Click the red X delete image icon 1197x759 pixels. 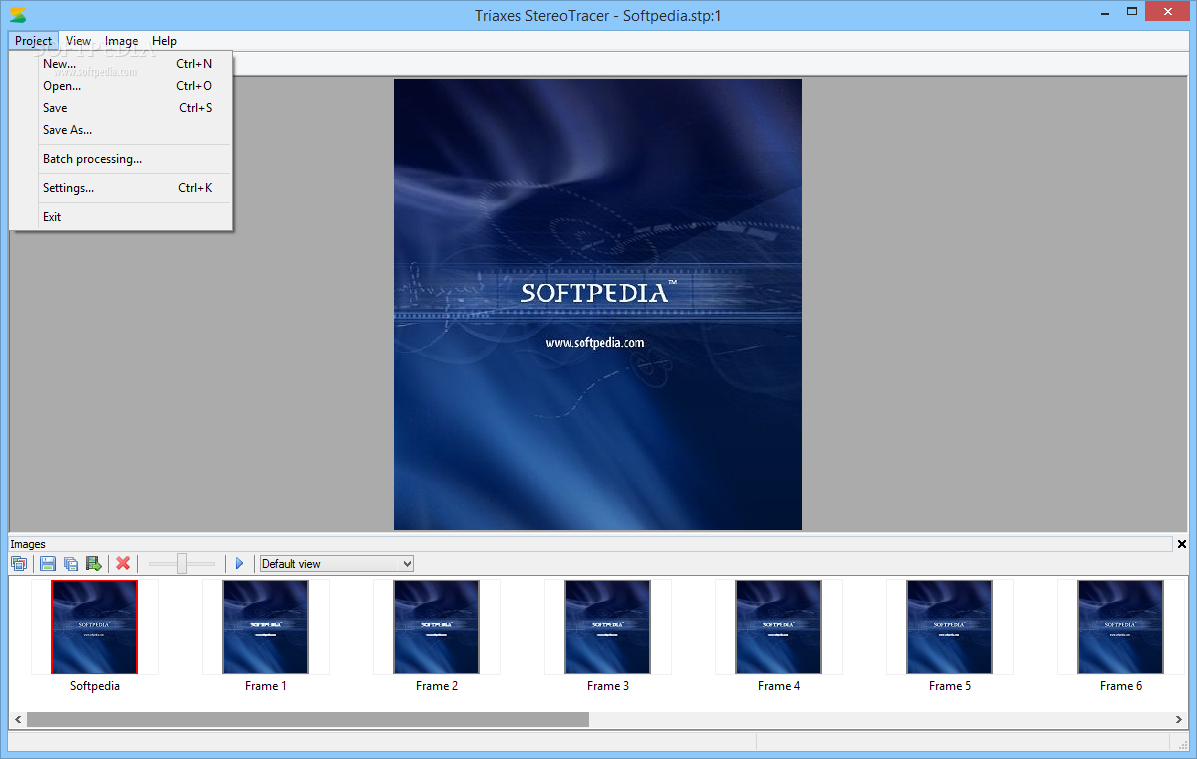tap(123, 564)
